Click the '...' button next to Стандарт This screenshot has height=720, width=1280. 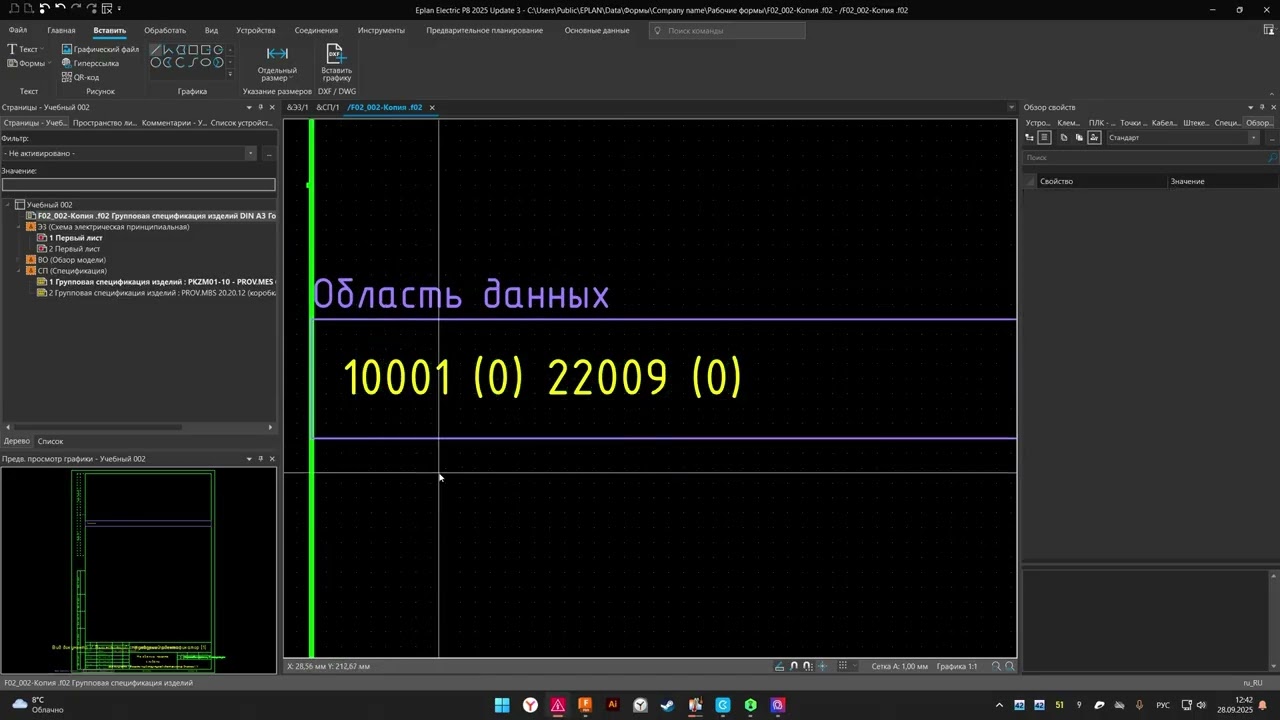(x=1272, y=138)
